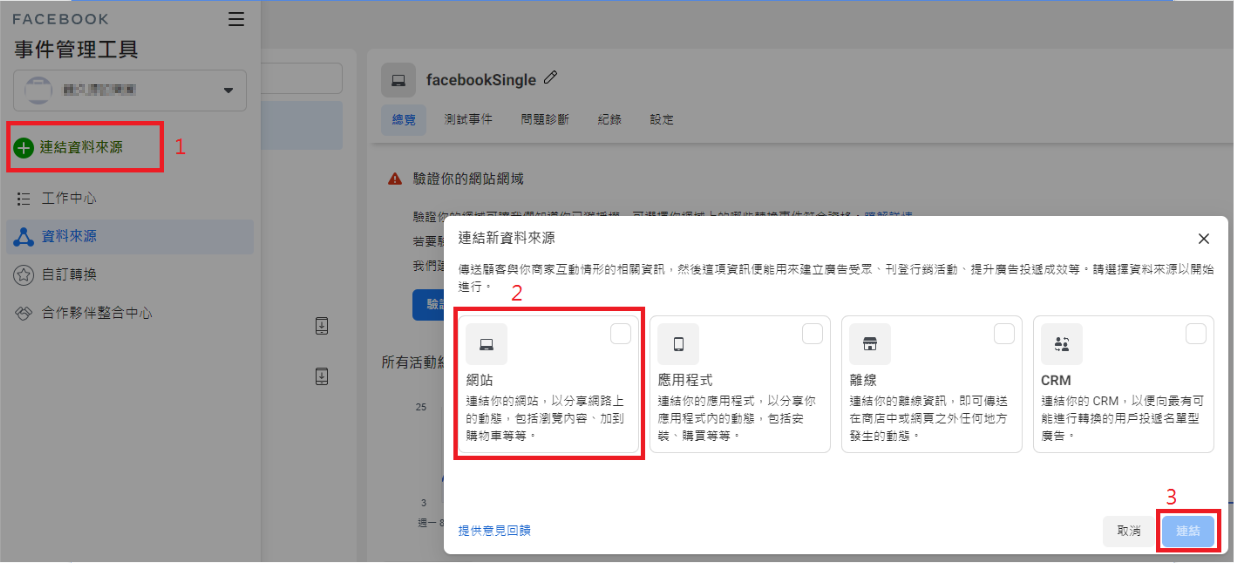Open the 問題診斷 tab
The image size is (1234, 563).
(x=545, y=120)
